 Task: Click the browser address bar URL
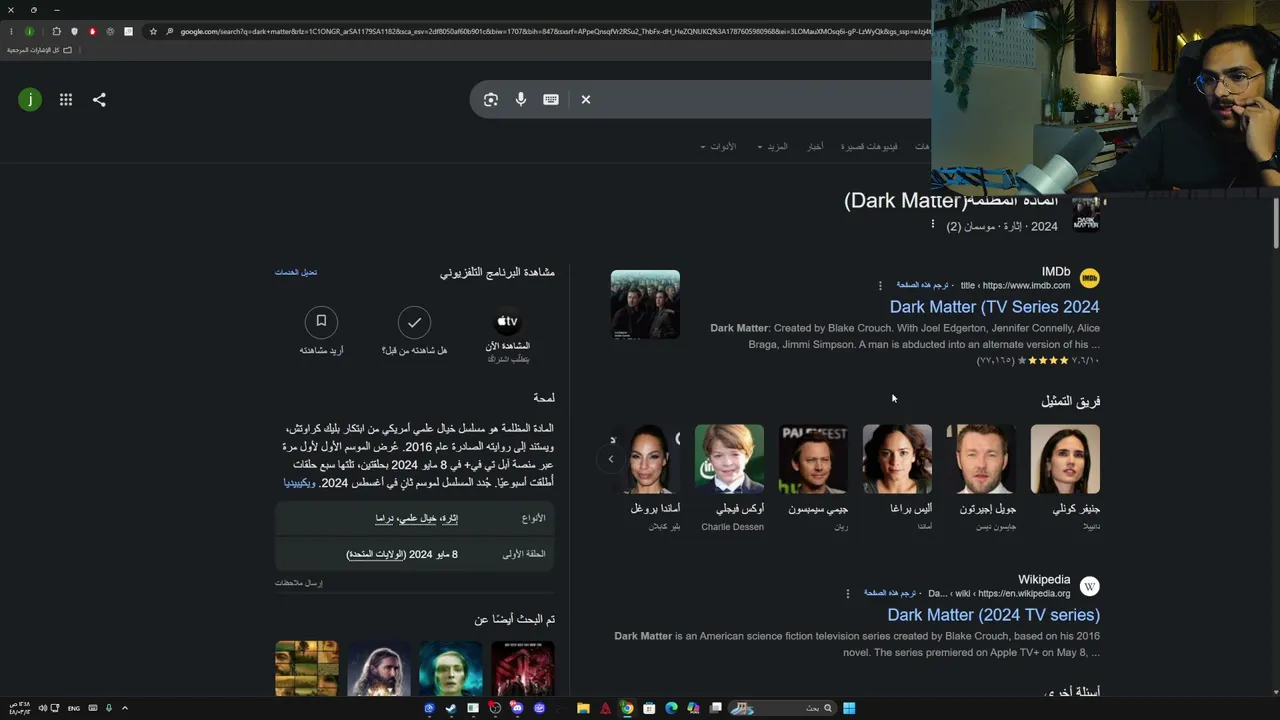click(x=555, y=32)
